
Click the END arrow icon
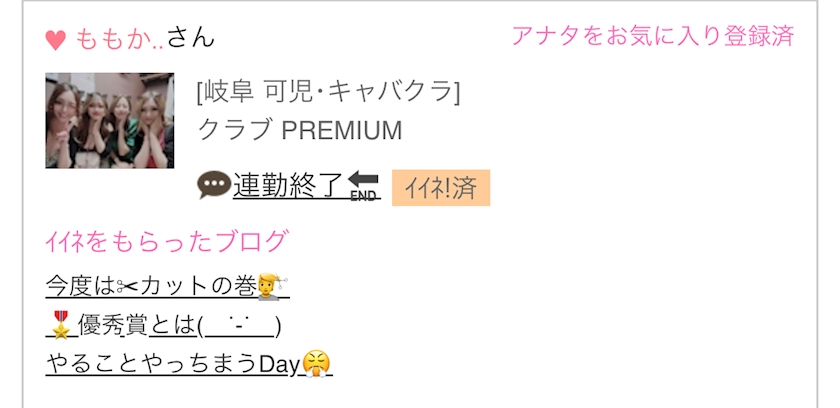point(364,186)
